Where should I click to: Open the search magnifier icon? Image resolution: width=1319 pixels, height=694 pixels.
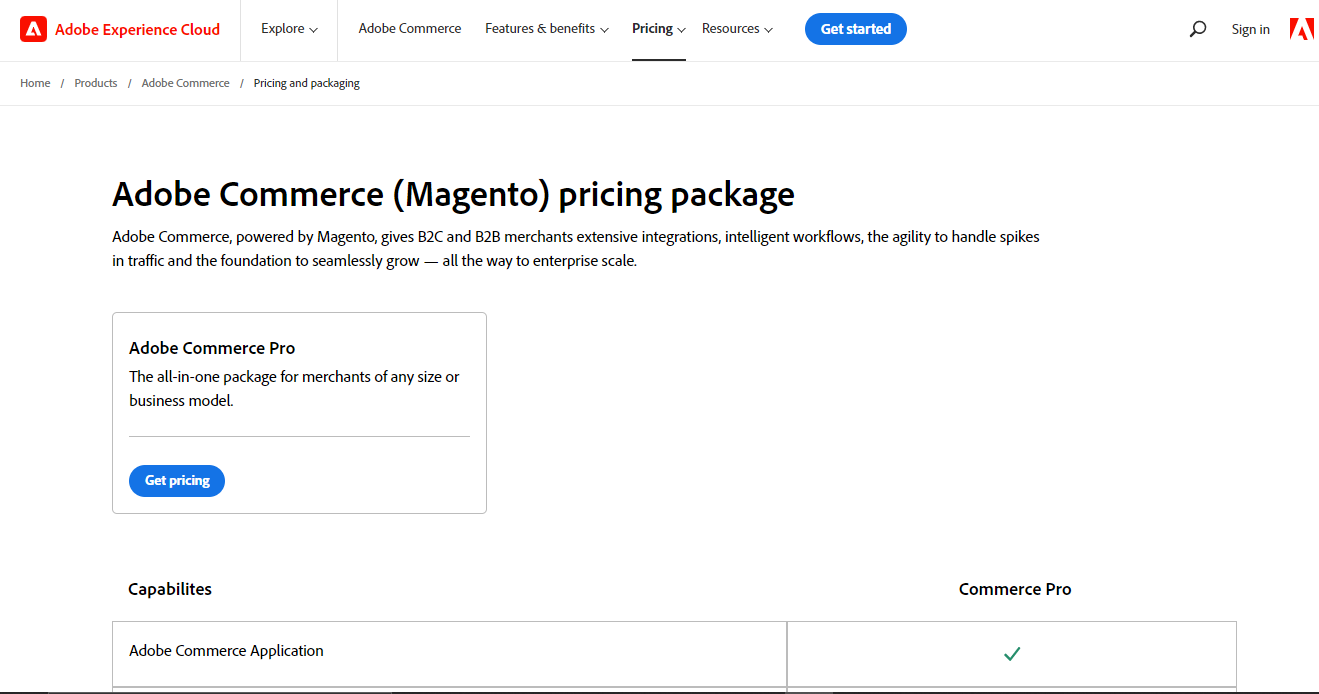pyautogui.click(x=1197, y=29)
